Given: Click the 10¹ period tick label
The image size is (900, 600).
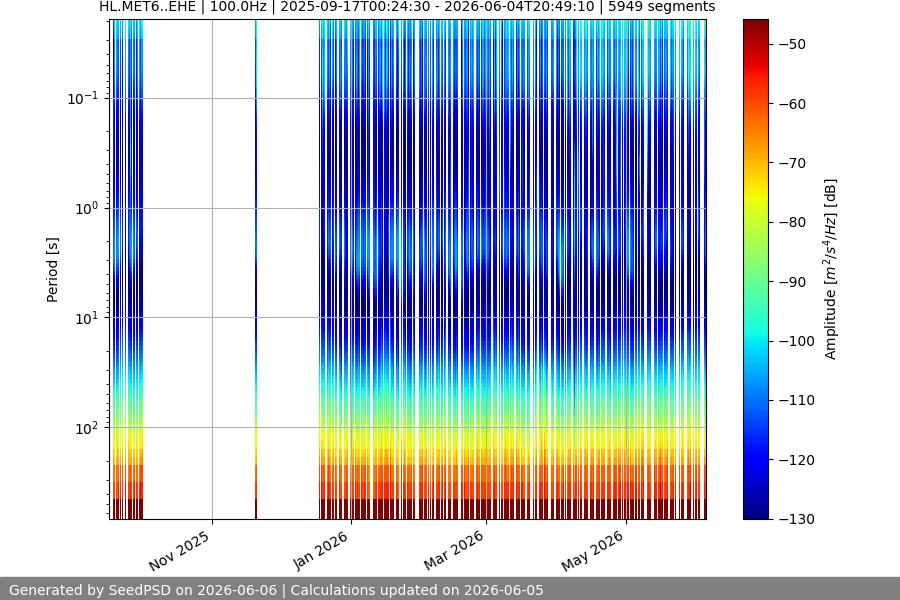Looking at the screenshot, I should [87, 318].
